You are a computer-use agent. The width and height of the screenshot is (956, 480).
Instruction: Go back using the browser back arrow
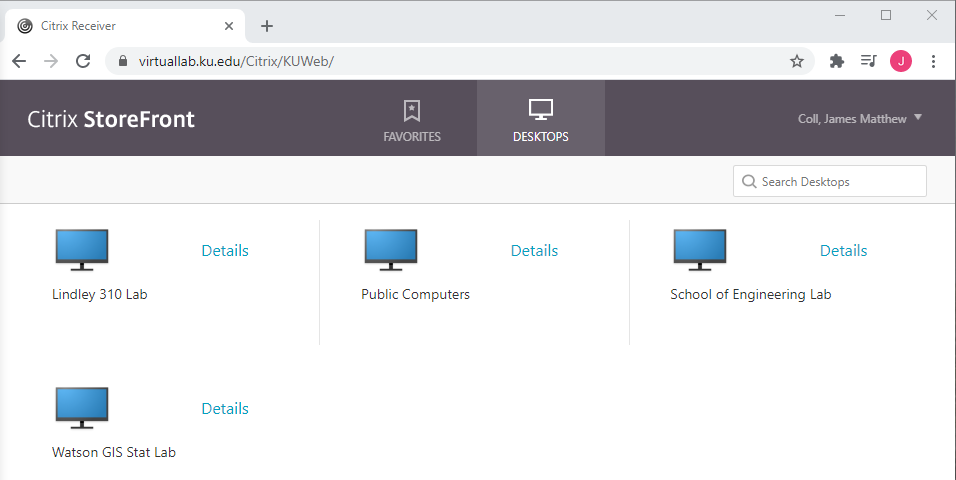point(19,61)
